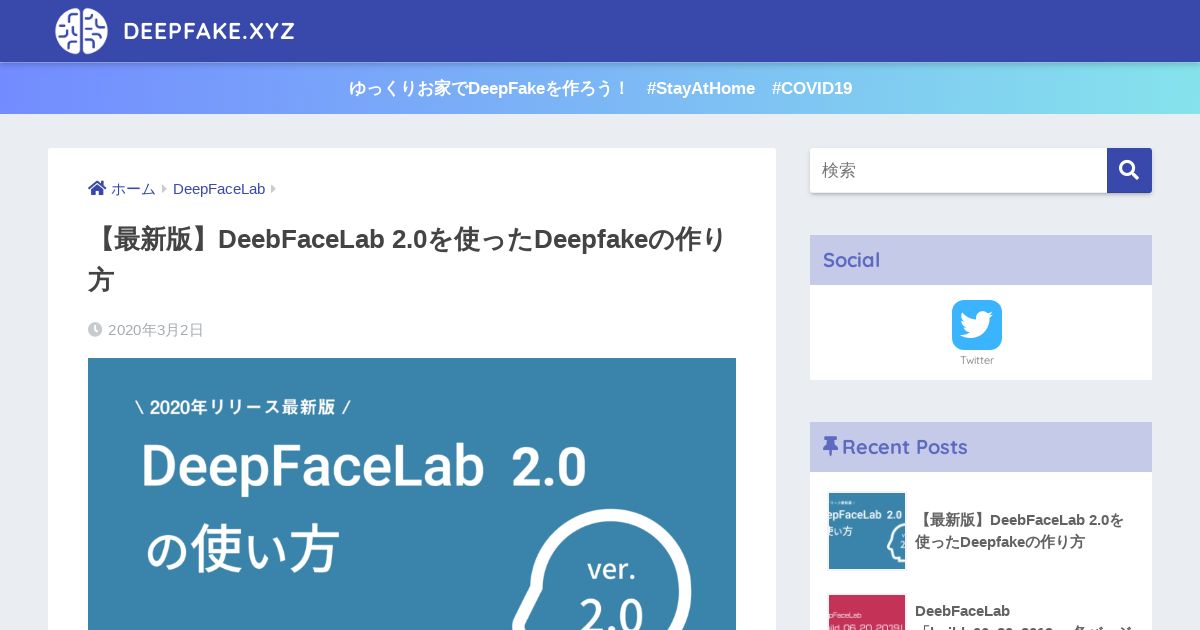
Task: Open the DEEPFAKE.XYZ site title link
Action: coord(209,31)
